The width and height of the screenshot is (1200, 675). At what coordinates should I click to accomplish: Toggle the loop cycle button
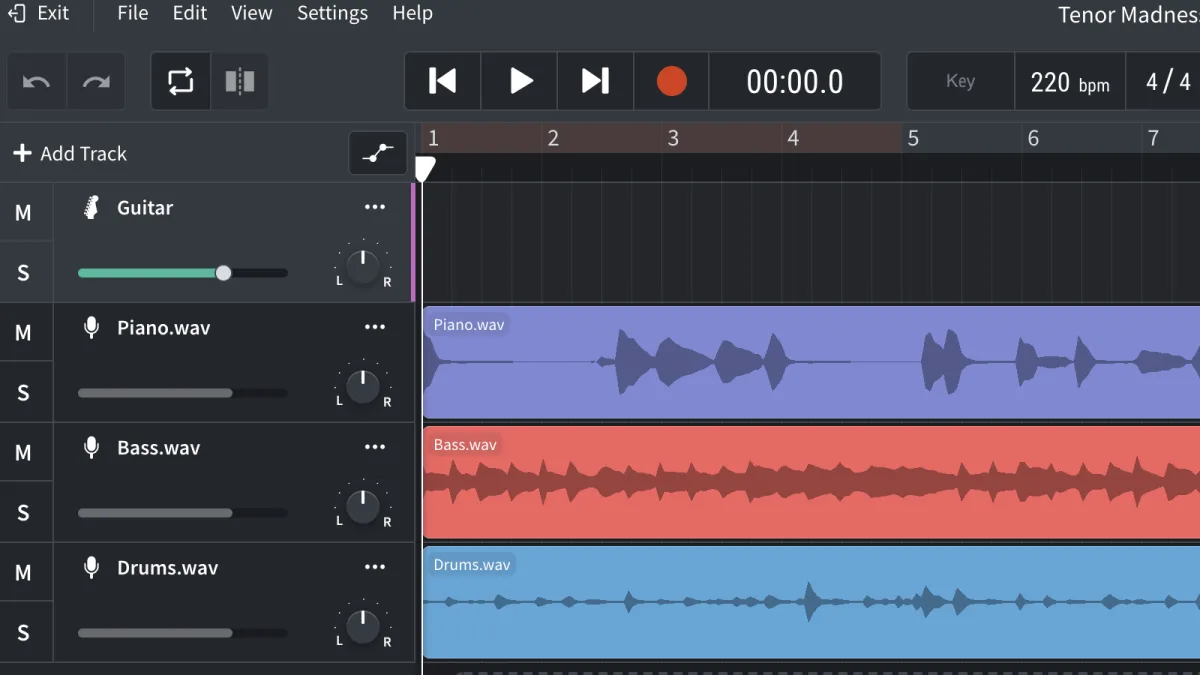pyautogui.click(x=181, y=82)
